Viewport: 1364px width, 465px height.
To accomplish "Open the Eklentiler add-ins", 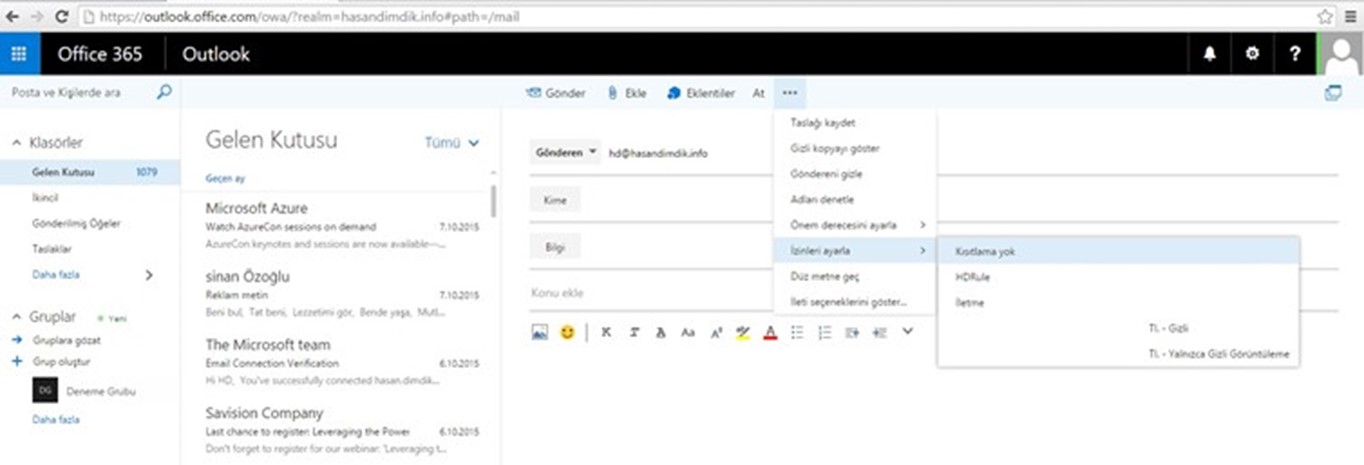I will coord(700,93).
